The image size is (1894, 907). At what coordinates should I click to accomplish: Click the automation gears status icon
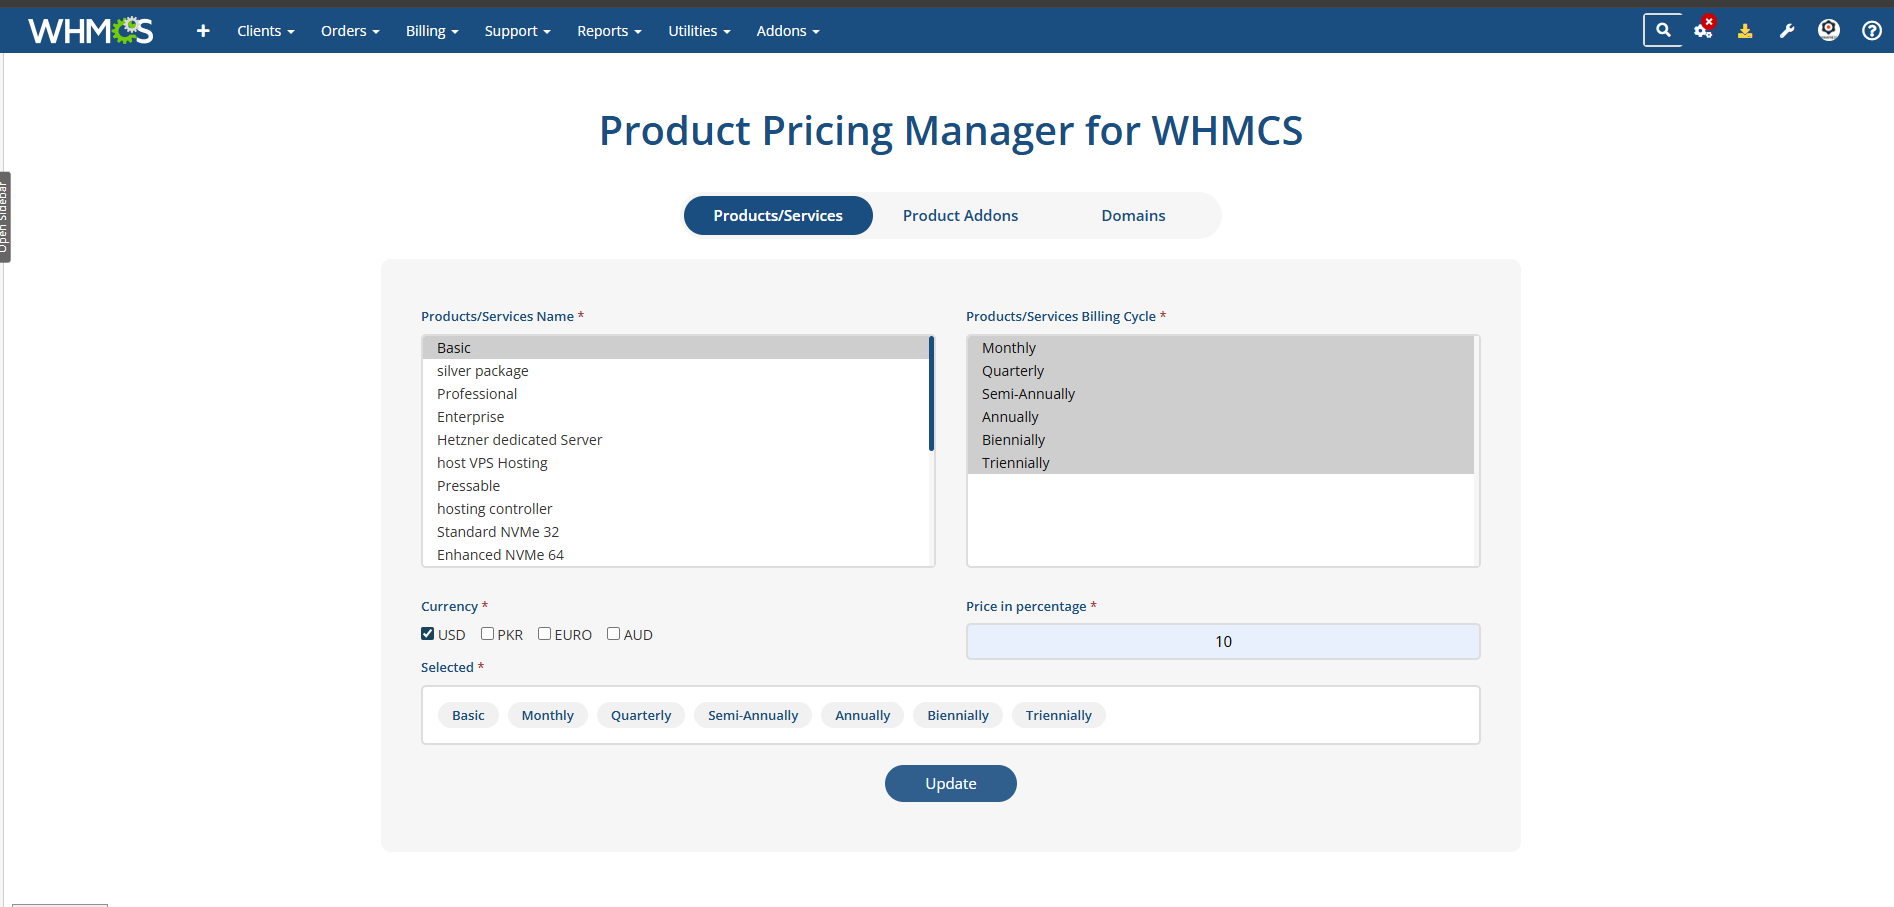click(x=1703, y=30)
